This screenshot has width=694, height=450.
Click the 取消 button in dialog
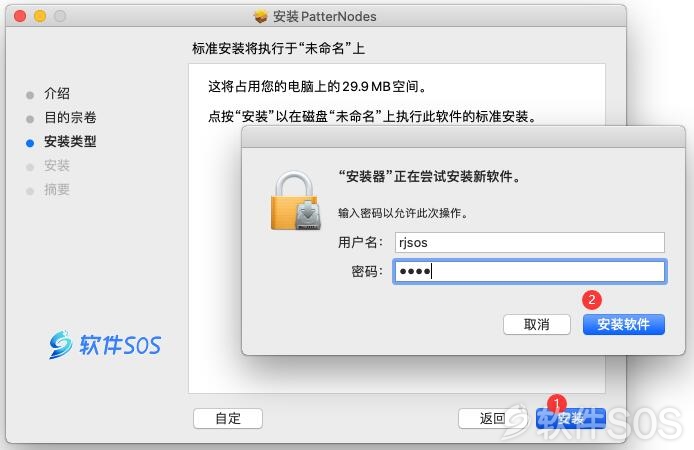[536, 324]
